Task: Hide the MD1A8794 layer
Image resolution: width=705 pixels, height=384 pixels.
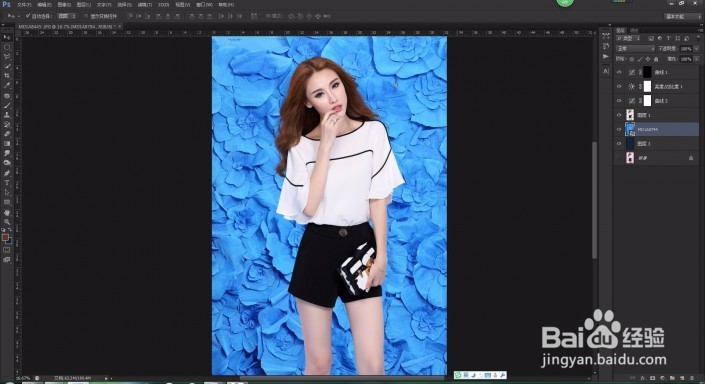Action: pos(619,129)
